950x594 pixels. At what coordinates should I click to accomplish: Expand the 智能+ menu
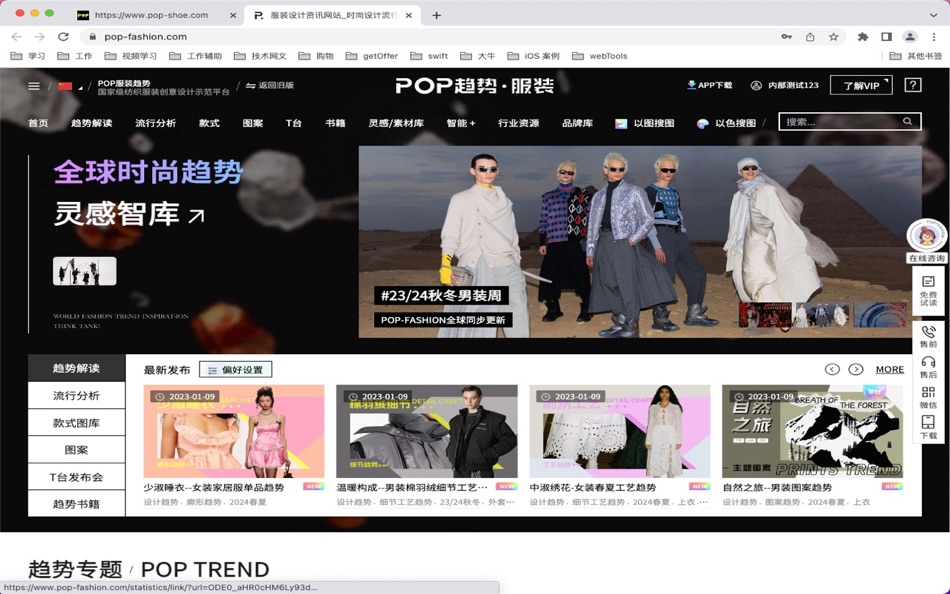(461, 123)
